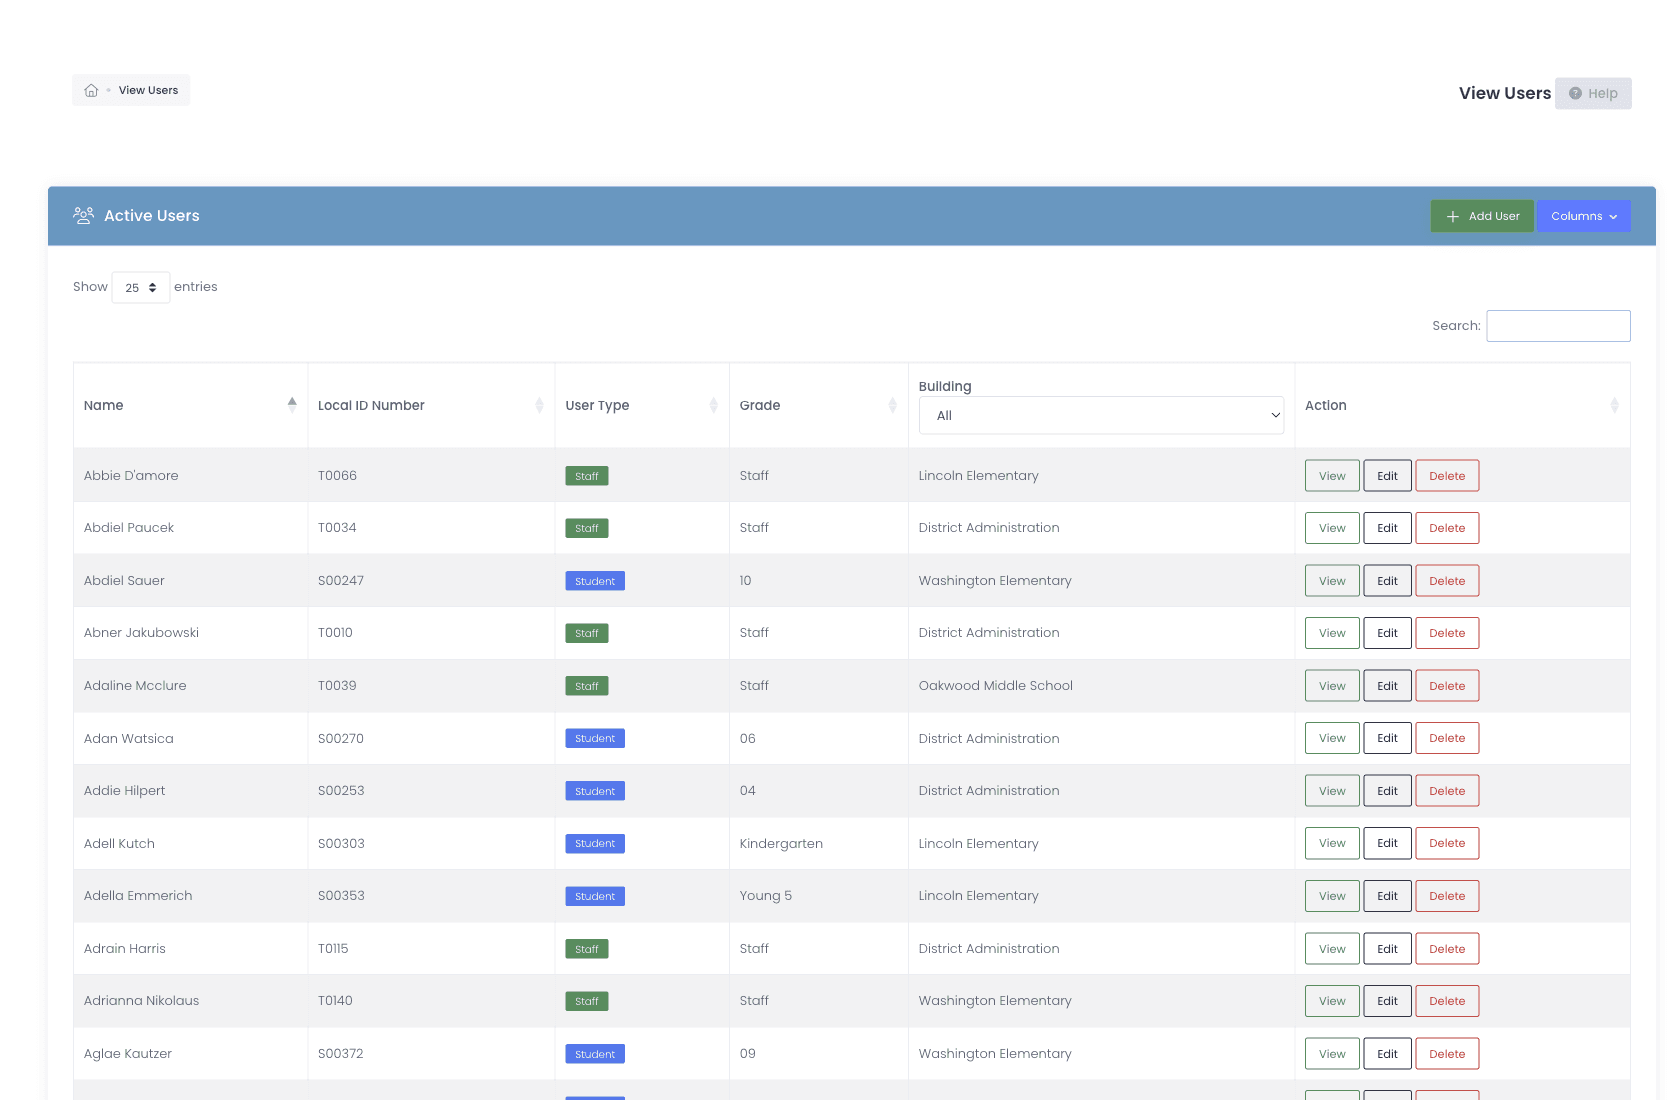Screen dimensions: 1680x1100
Task: Delete Abdiel Sauer user
Action: pyautogui.click(x=1447, y=581)
